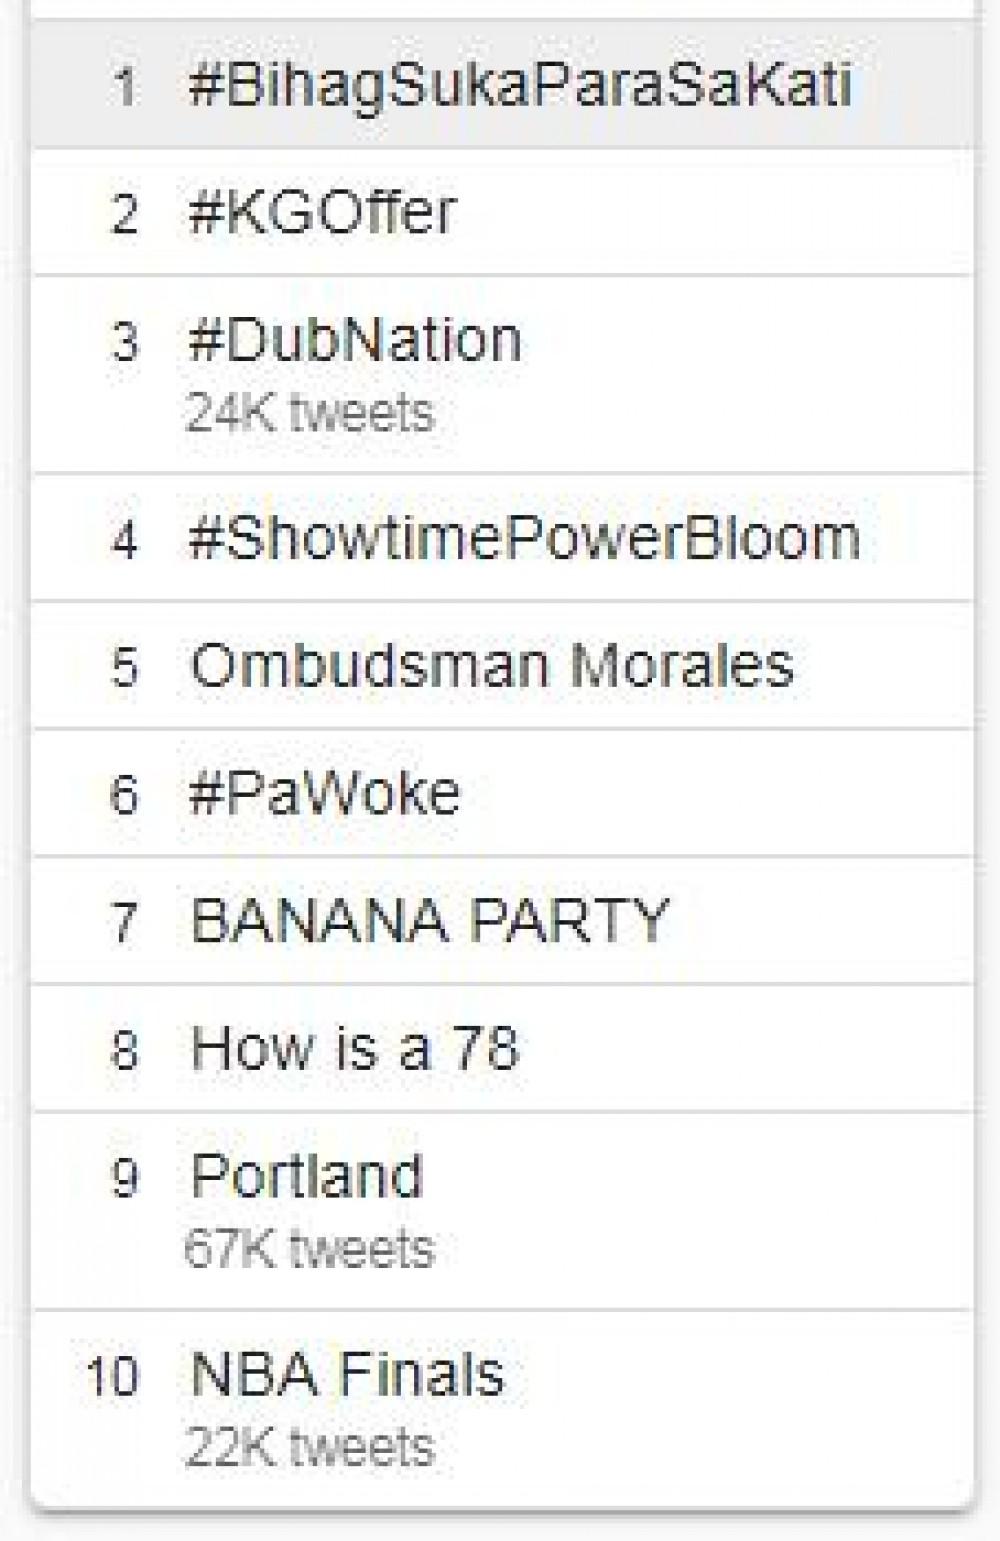1000x1541 pixels.
Task: Click the 24K tweets count under #DubNation
Action: (310, 413)
